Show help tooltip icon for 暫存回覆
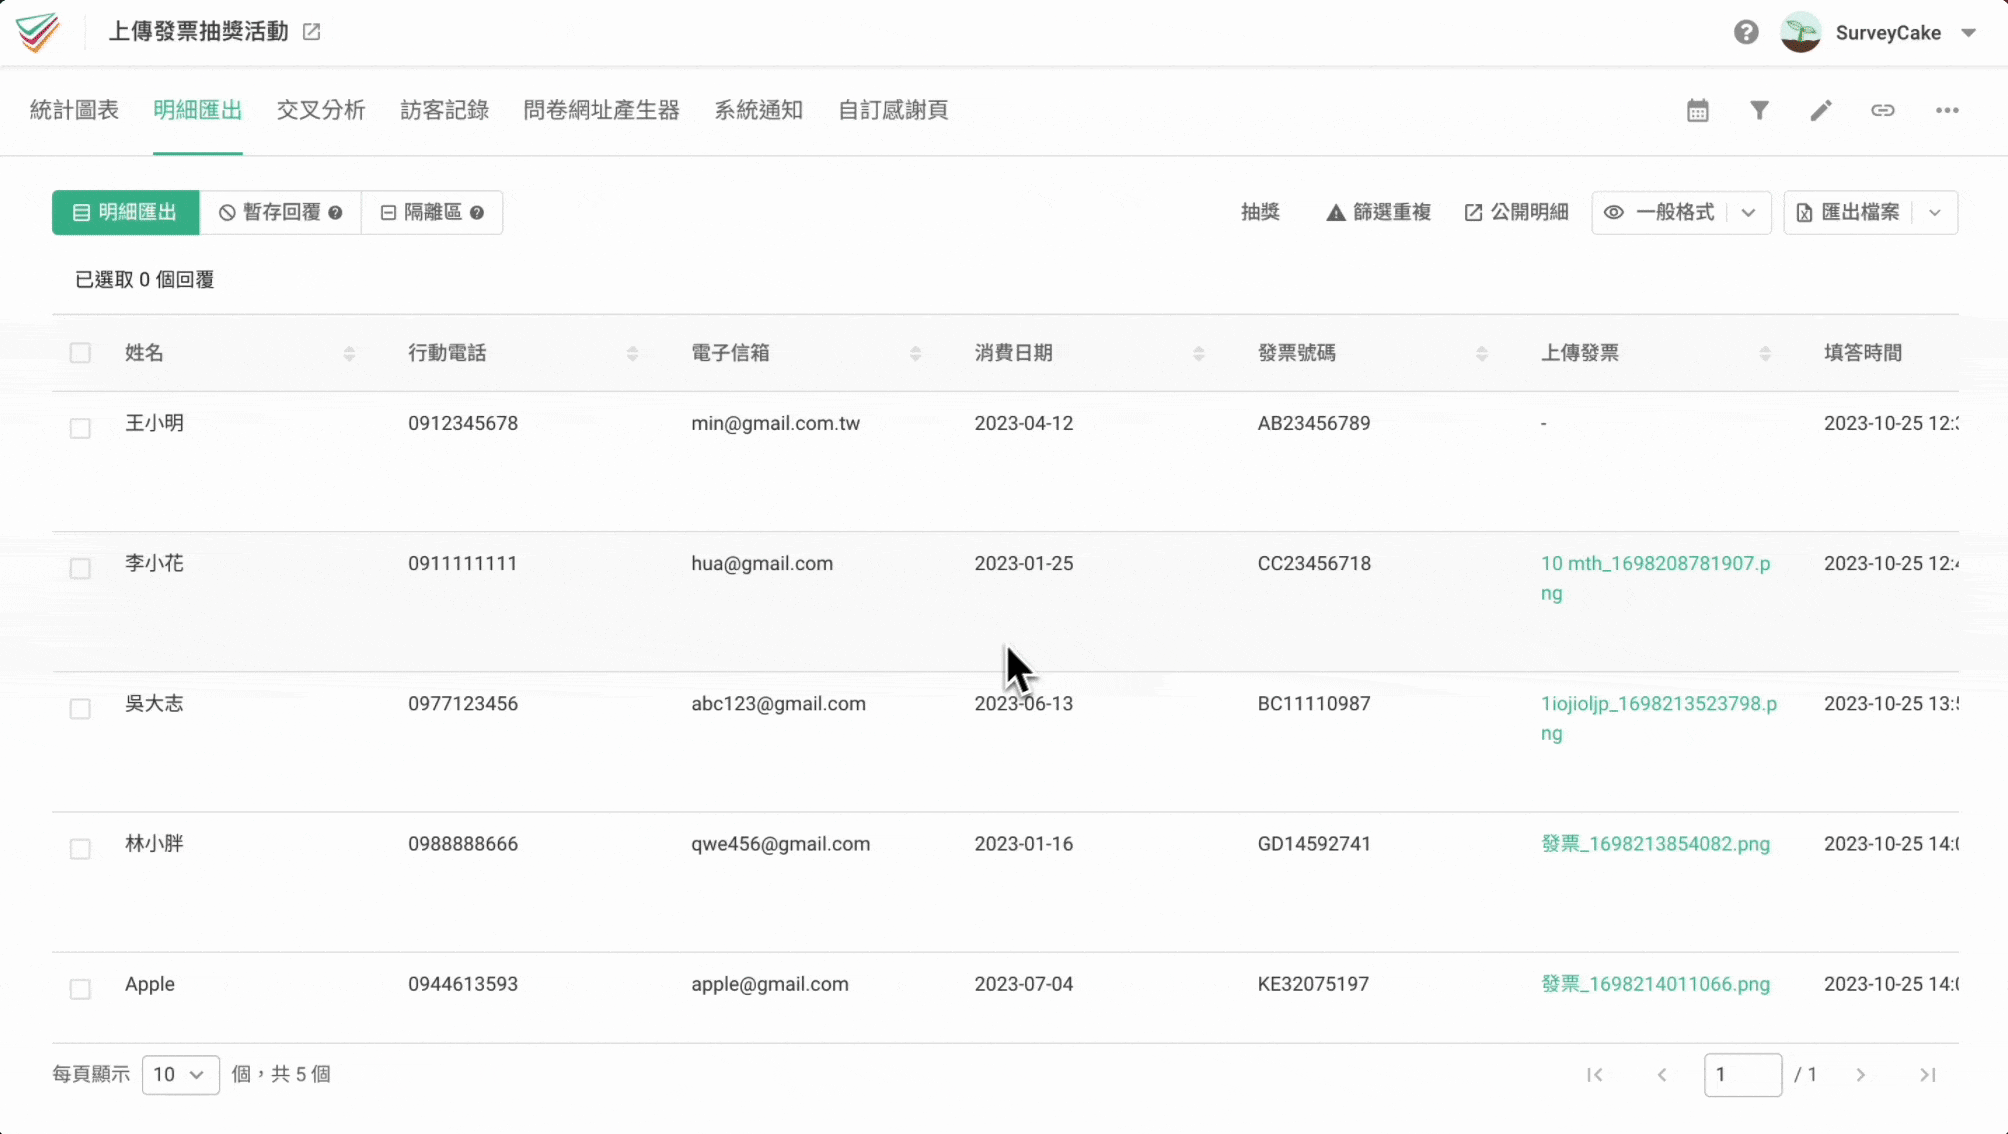 (x=335, y=213)
